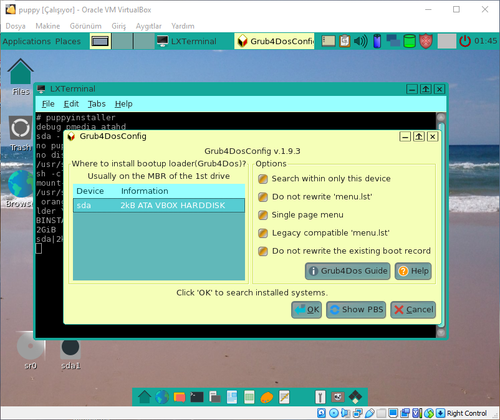Image resolution: width=500 pixels, height=420 pixels.
Task: Select the sda VBOX HARDDISK row
Action: (x=159, y=205)
